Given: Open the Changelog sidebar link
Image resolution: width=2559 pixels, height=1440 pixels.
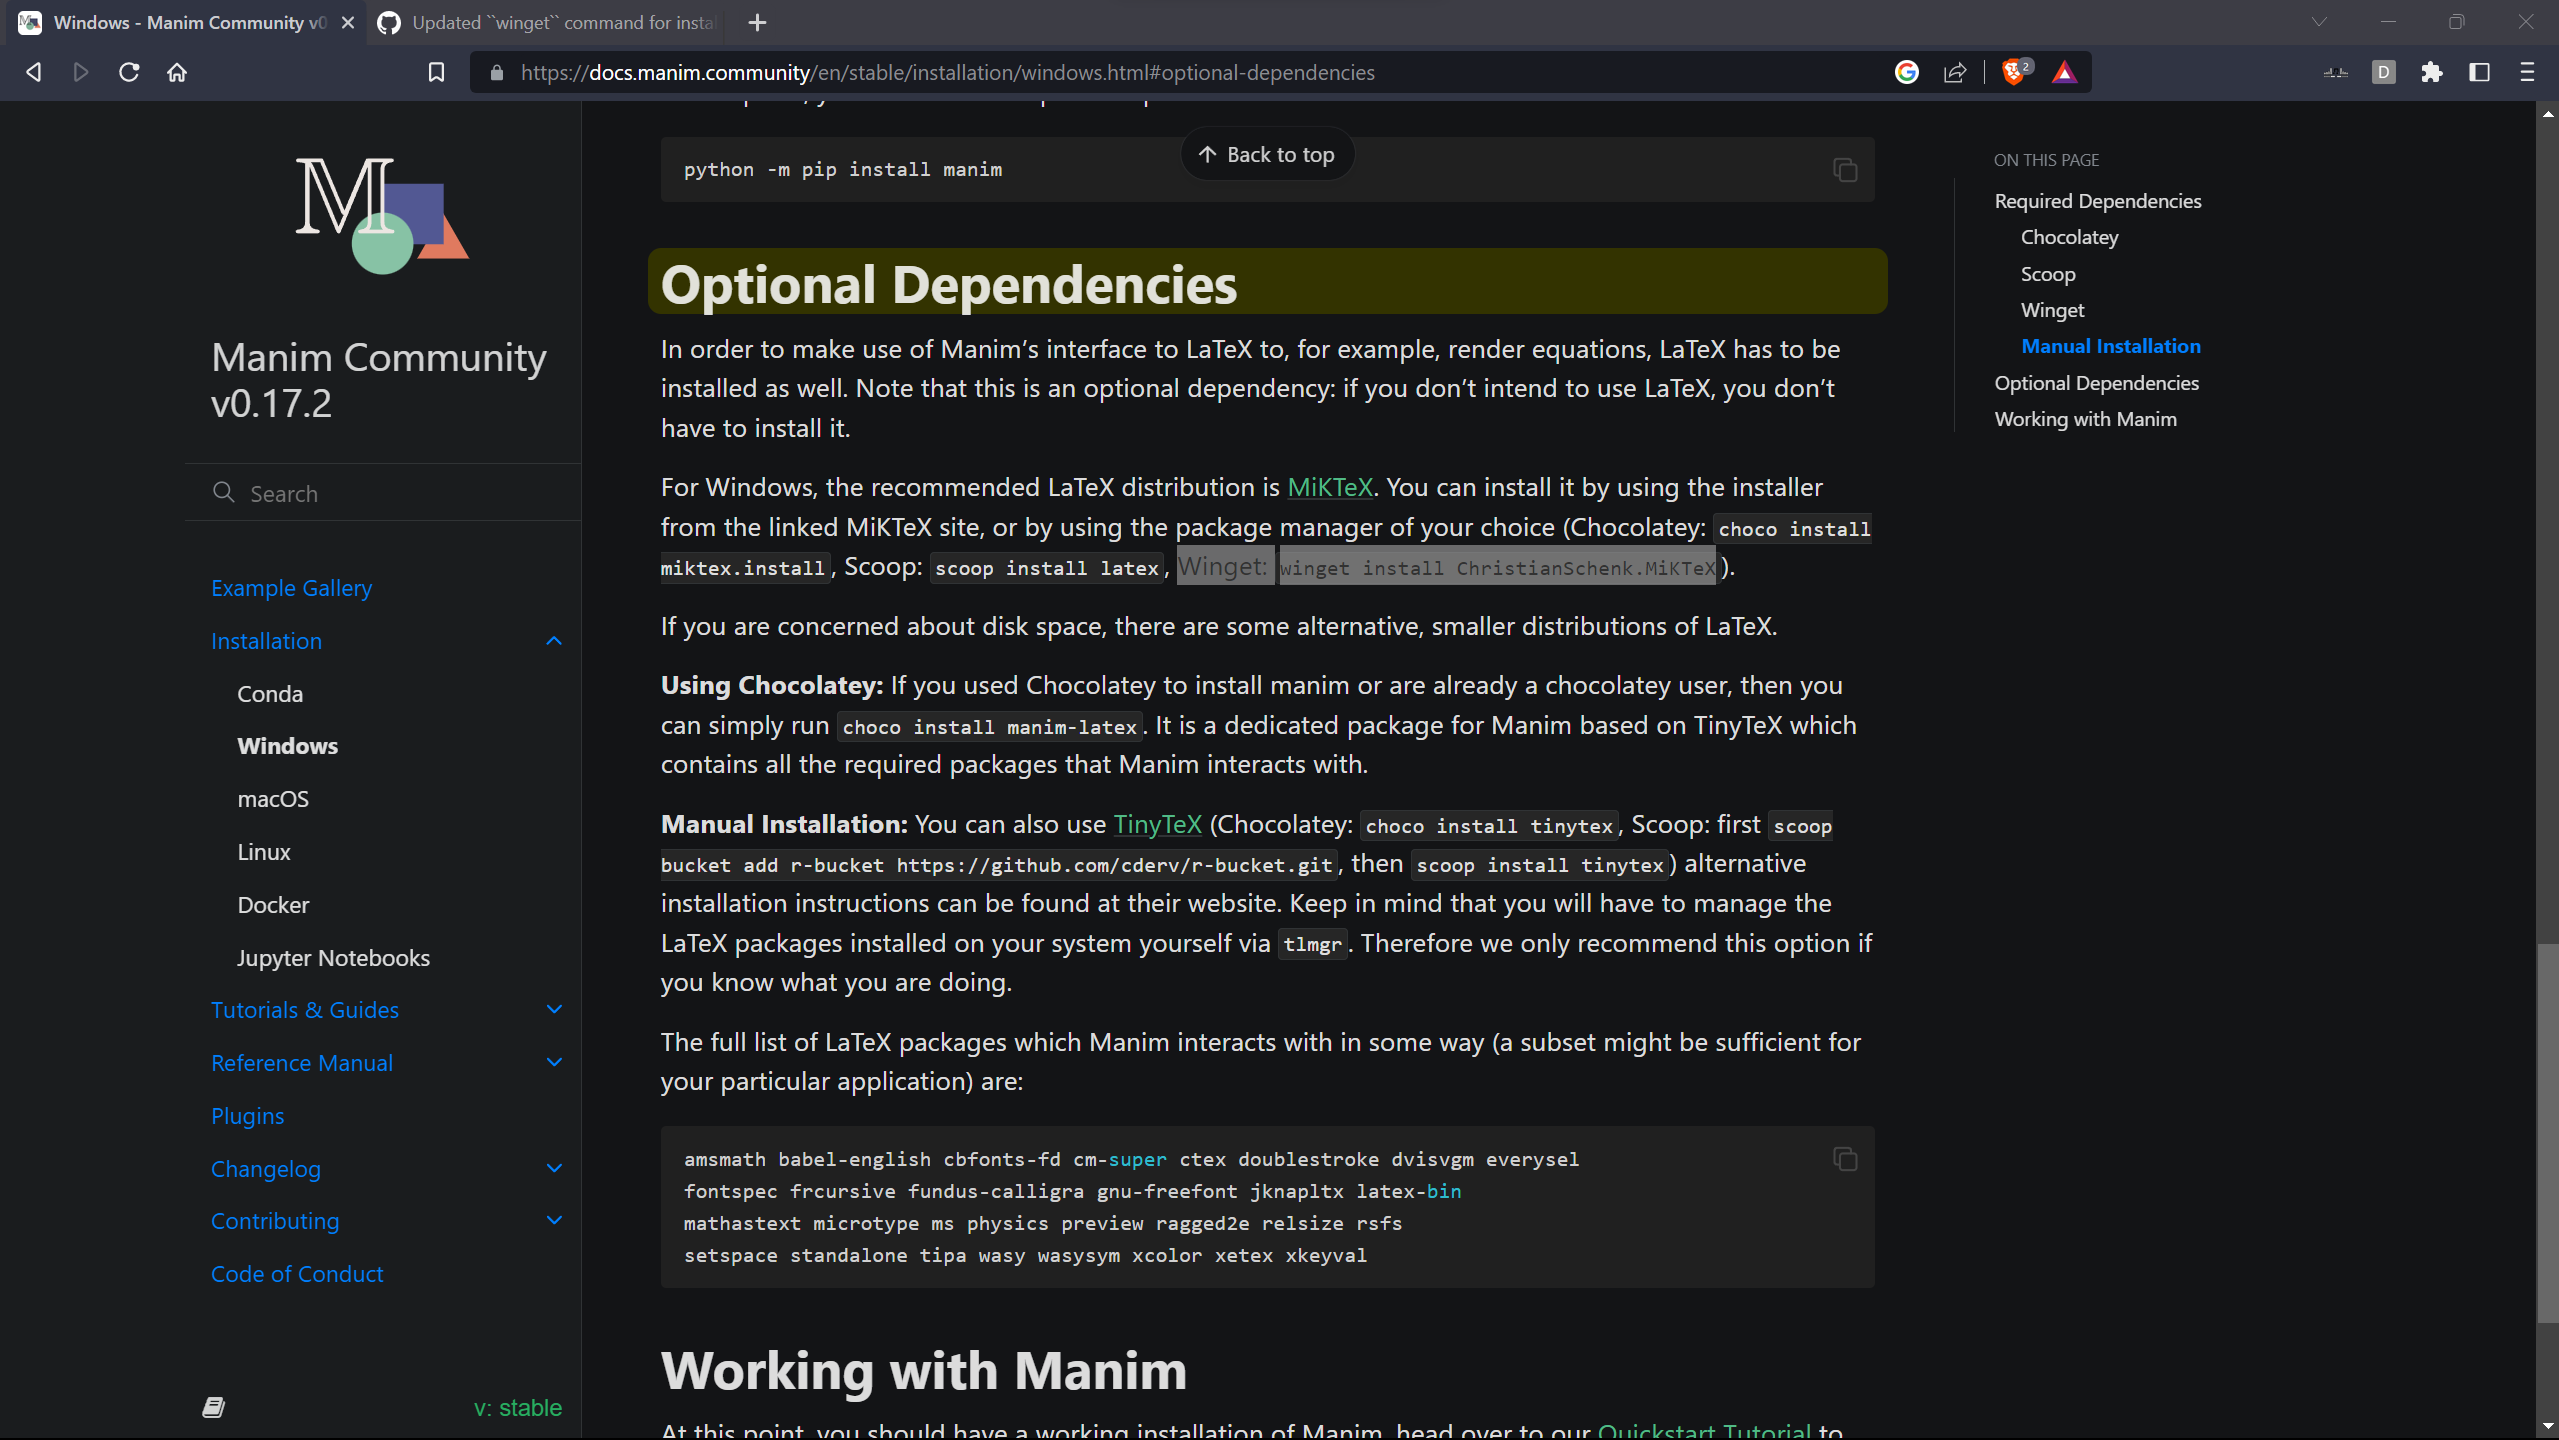Looking at the screenshot, I should [x=265, y=1169].
